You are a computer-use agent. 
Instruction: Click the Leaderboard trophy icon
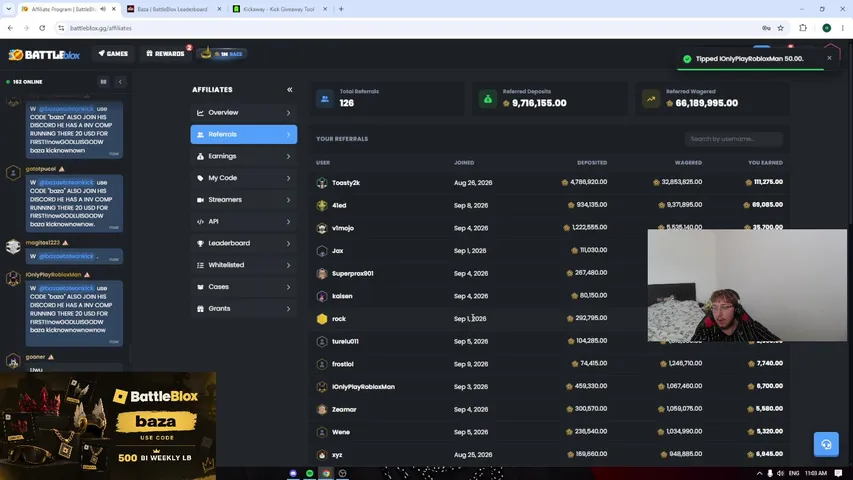click(200, 243)
